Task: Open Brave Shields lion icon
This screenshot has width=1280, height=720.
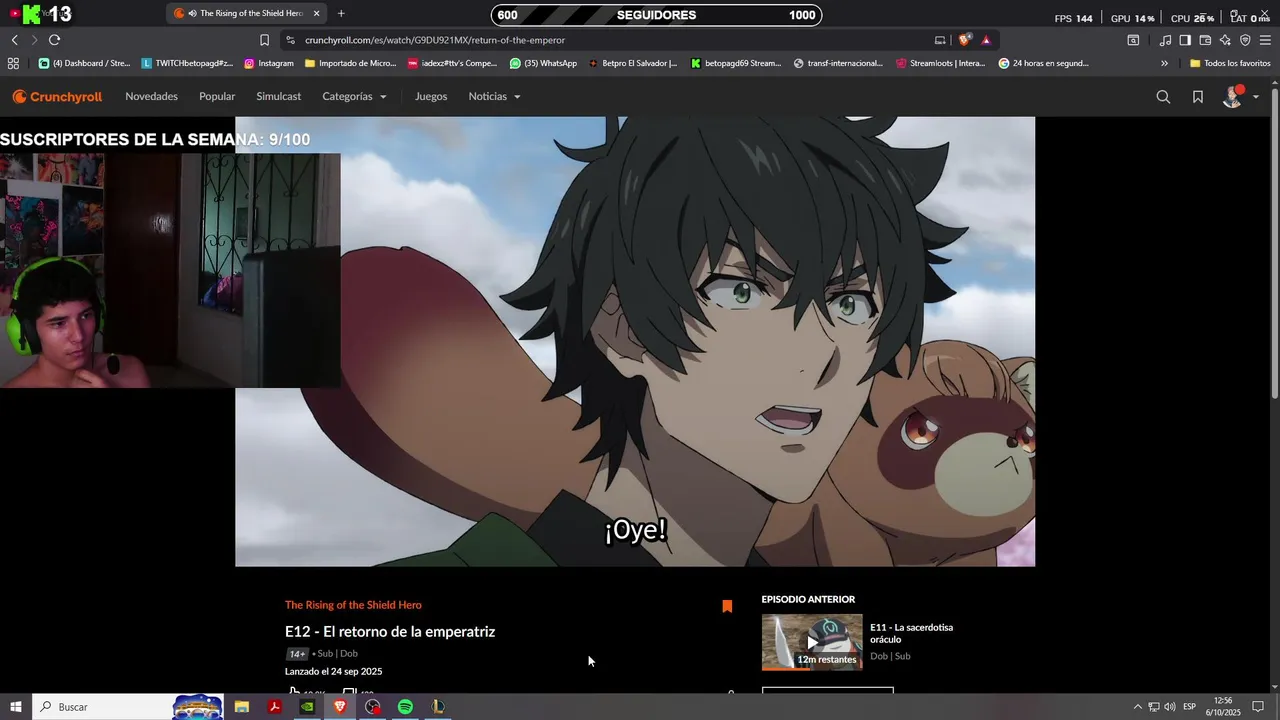Action: (964, 40)
